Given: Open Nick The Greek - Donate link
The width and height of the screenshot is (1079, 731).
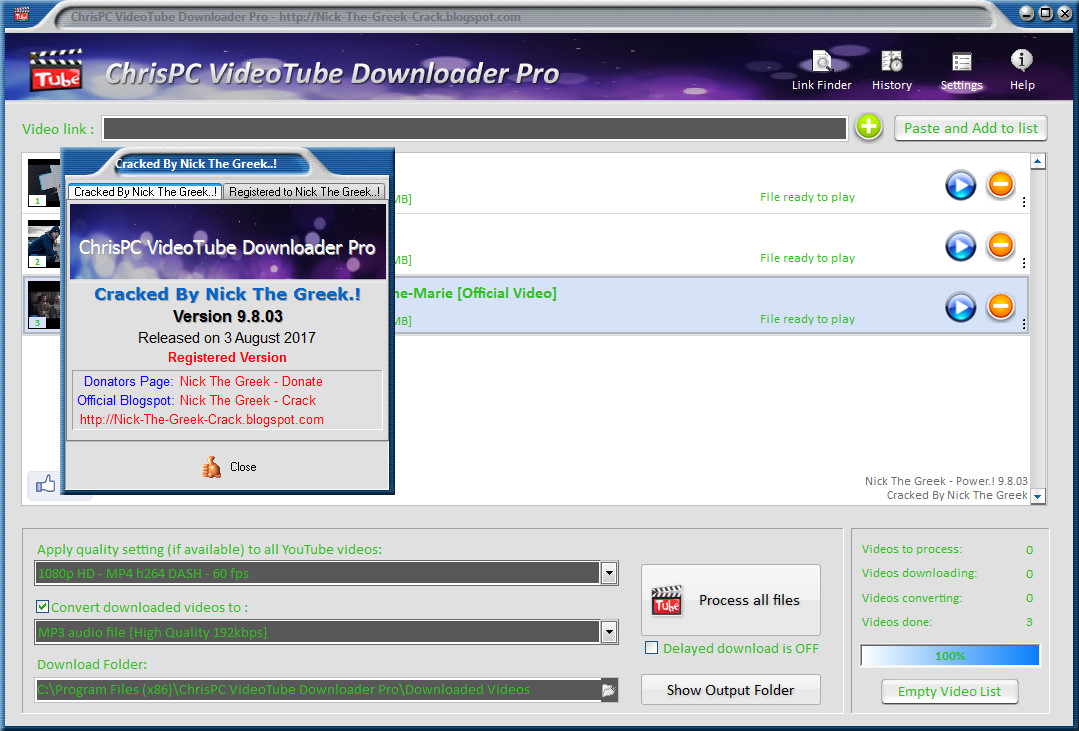Looking at the screenshot, I should [x=251, y=381].
